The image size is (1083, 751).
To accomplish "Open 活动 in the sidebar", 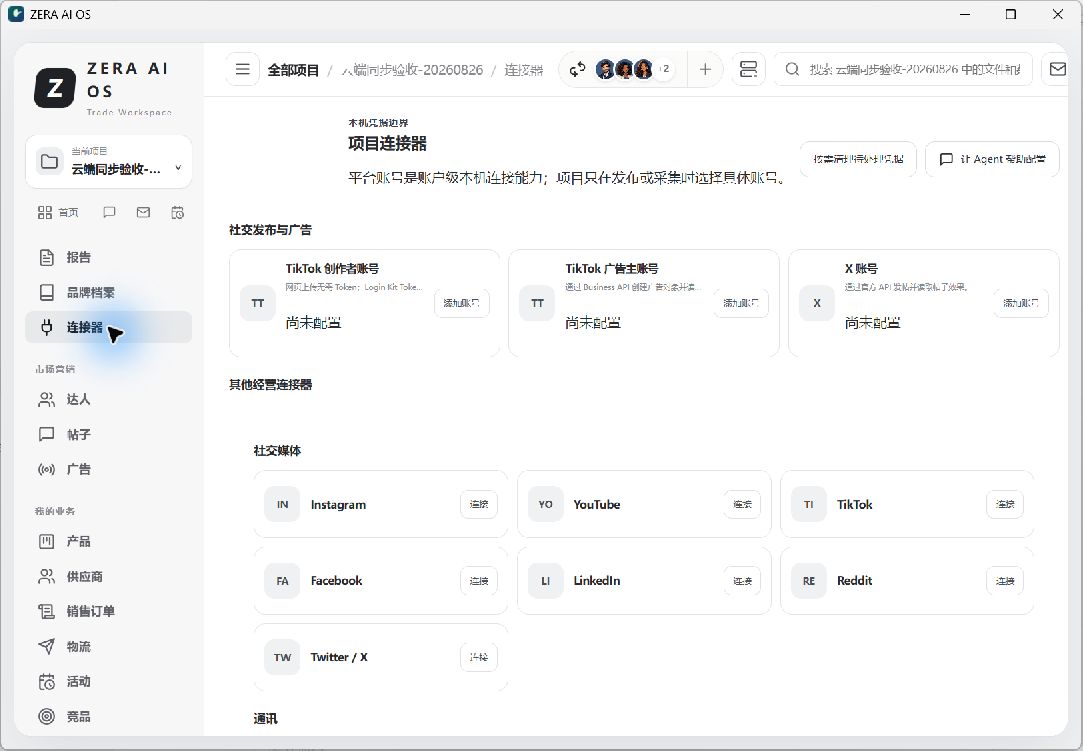I will [108, 681].
